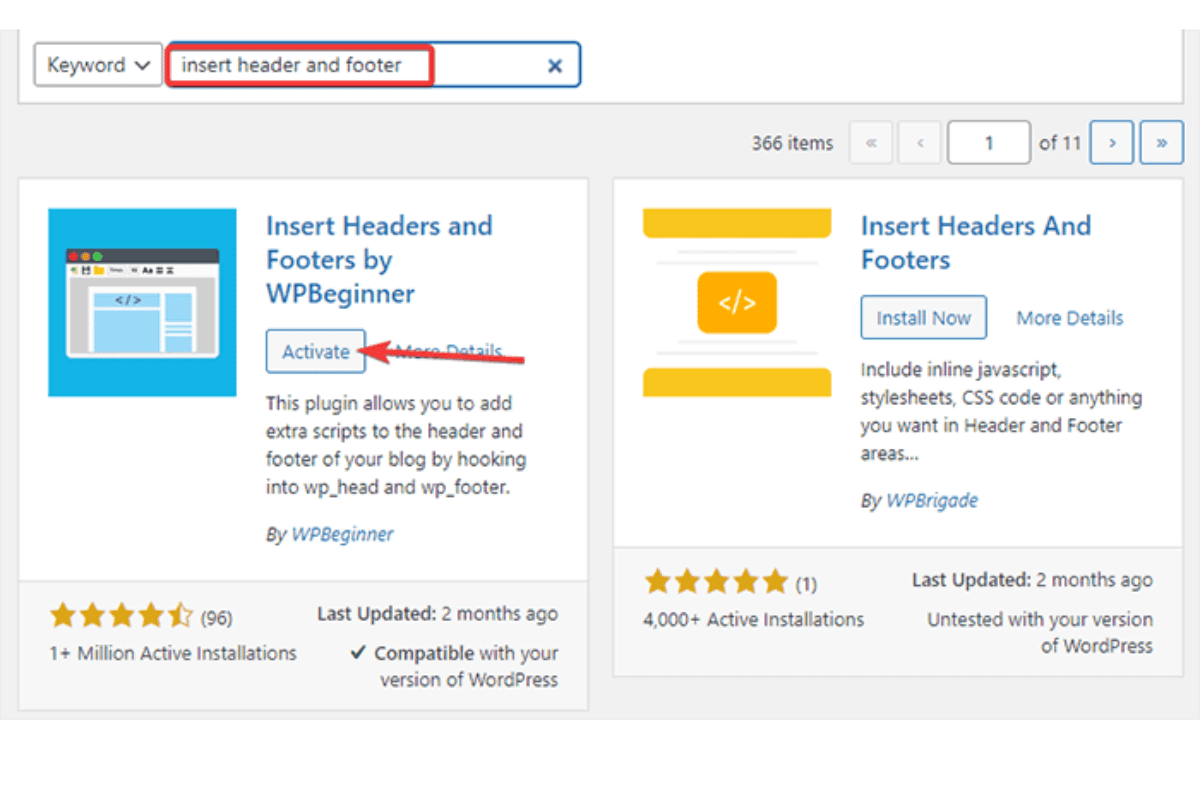Open More Details for the WPBeginner plugin
The height and width of the screenshot is (800, 1200).
(x=449, y=351)
